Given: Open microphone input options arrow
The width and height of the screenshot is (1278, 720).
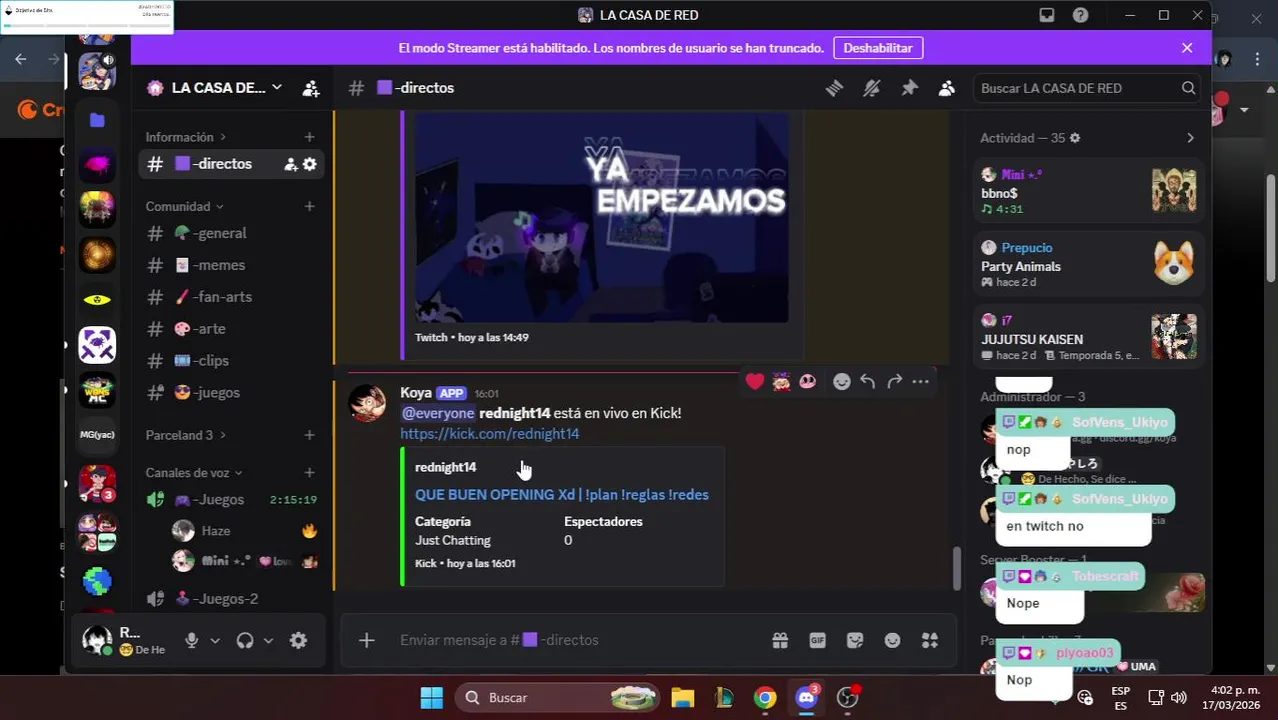Looking at the screenshot, I should pos(214,641).
